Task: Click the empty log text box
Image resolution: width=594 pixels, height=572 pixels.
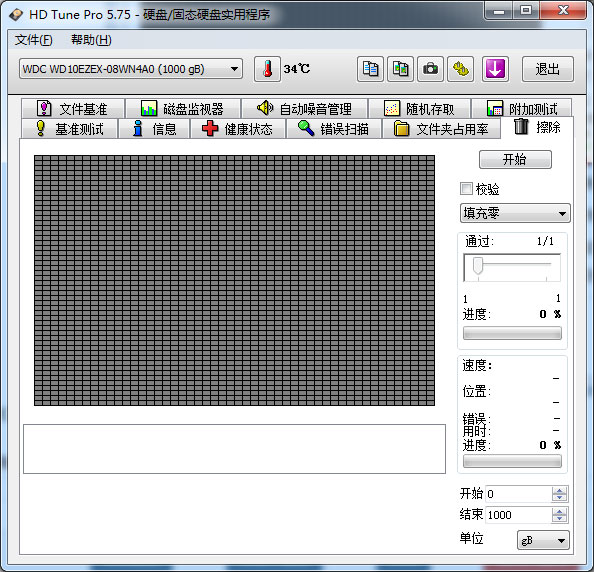Action: click(x=234, y=449)
